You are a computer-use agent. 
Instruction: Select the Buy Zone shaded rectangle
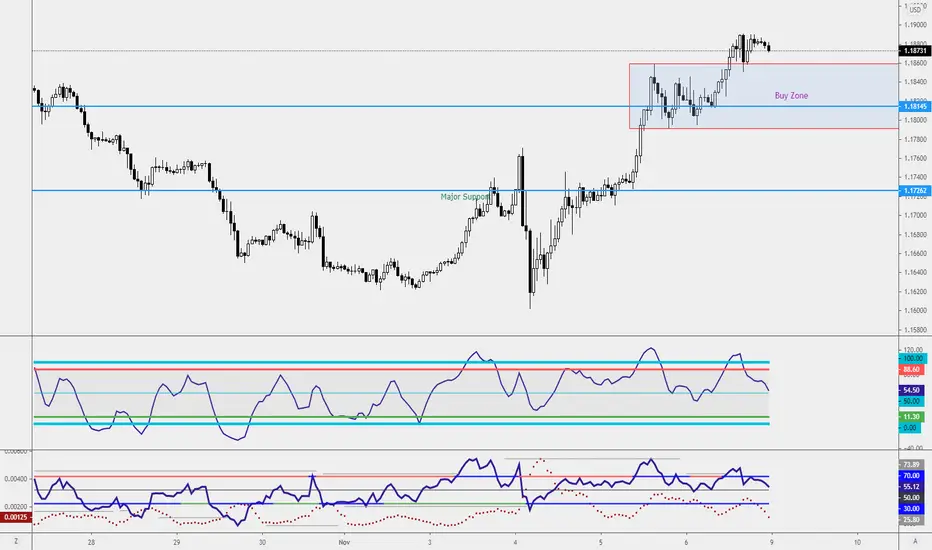click(x=764, y=96)
